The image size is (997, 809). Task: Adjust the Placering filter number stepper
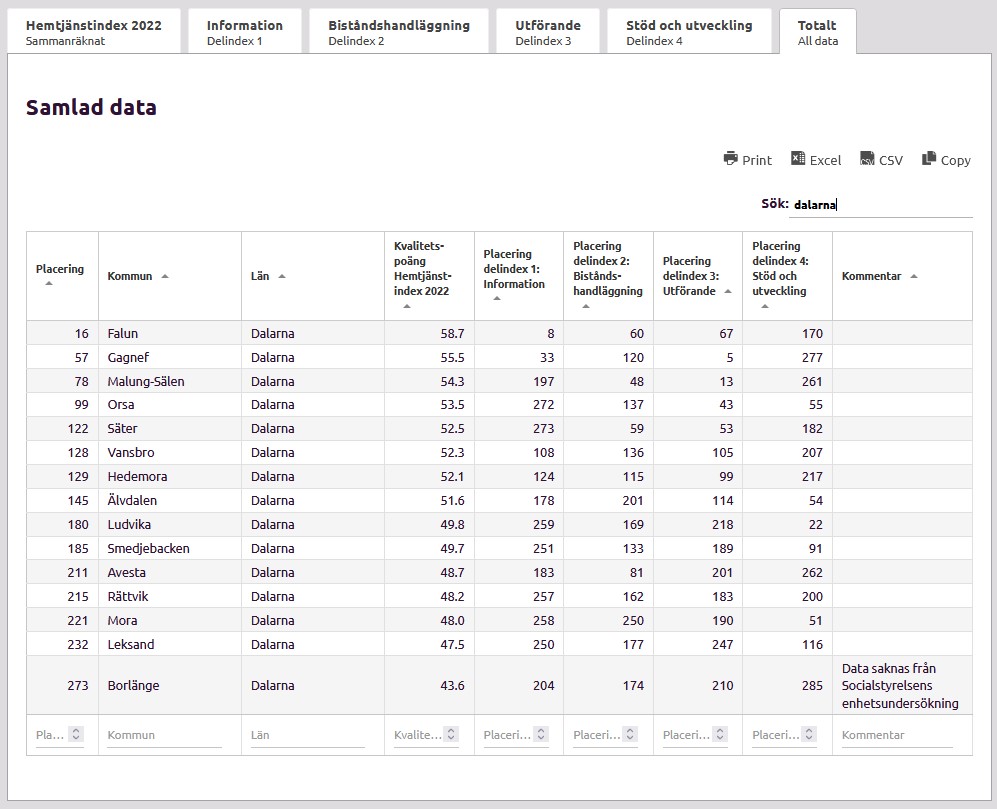(x=76, y=735)
